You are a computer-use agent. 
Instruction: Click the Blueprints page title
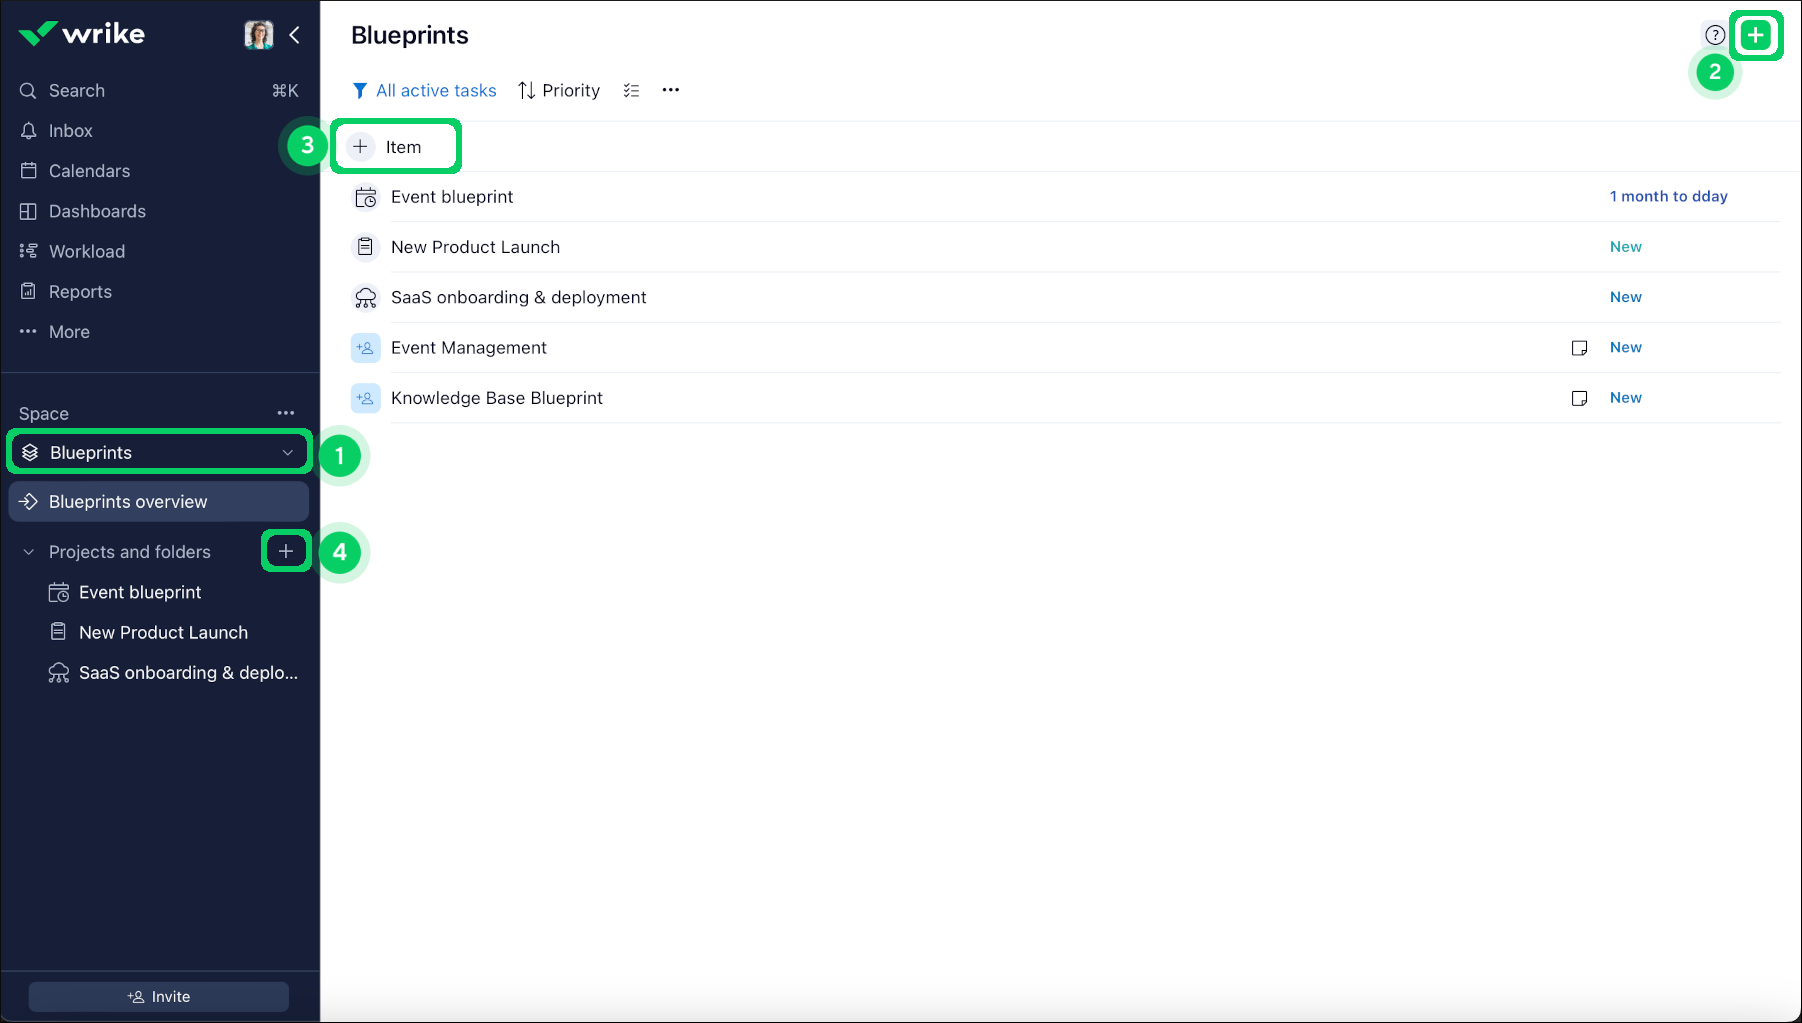click(x=410, y=35)
